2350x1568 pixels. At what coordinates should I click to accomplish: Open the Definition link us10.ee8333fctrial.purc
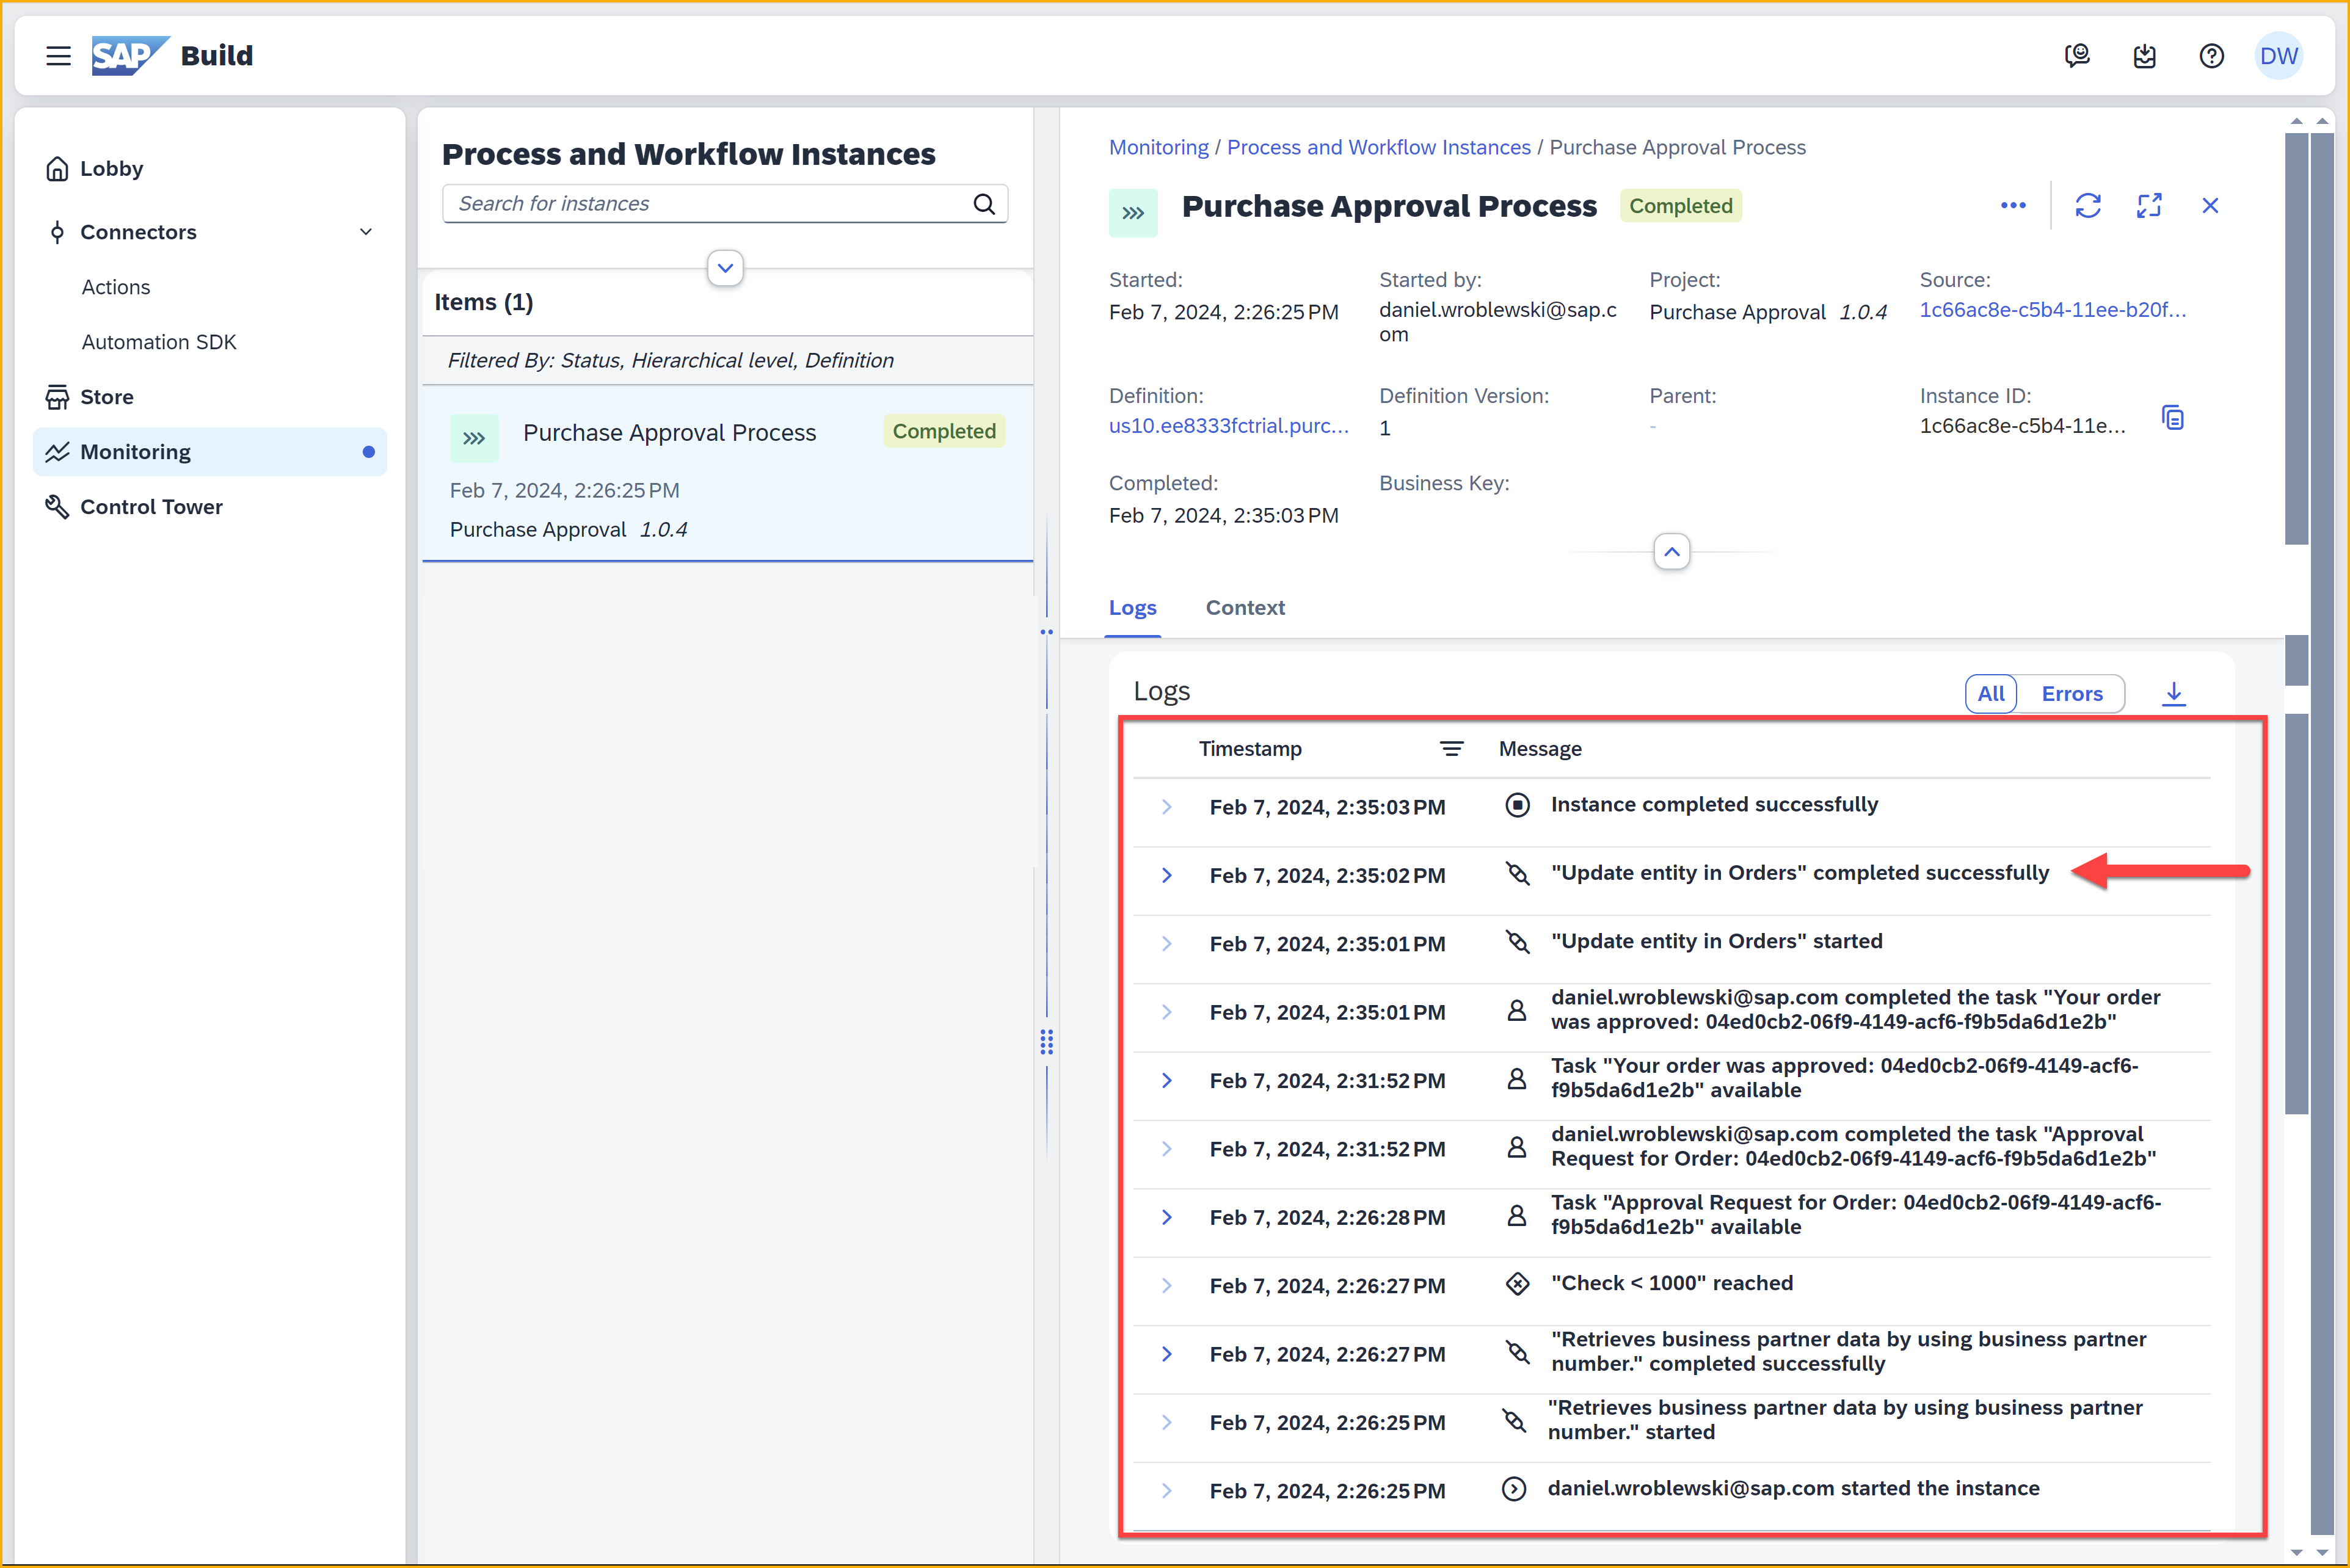[1228, 426]
